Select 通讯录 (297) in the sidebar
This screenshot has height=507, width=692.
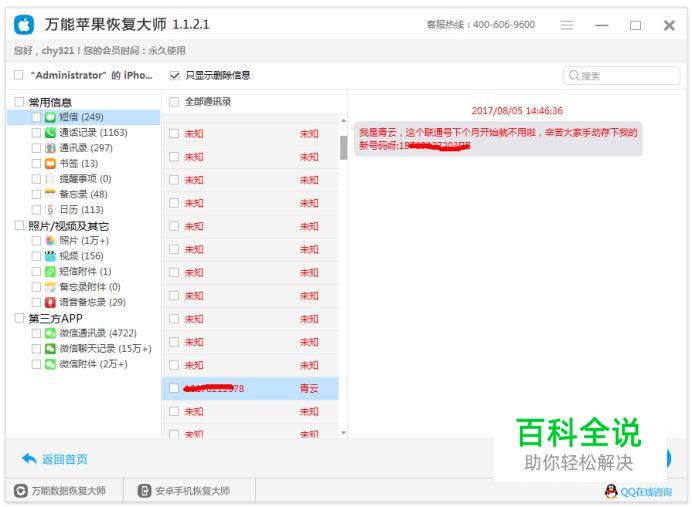coord(86,148)
